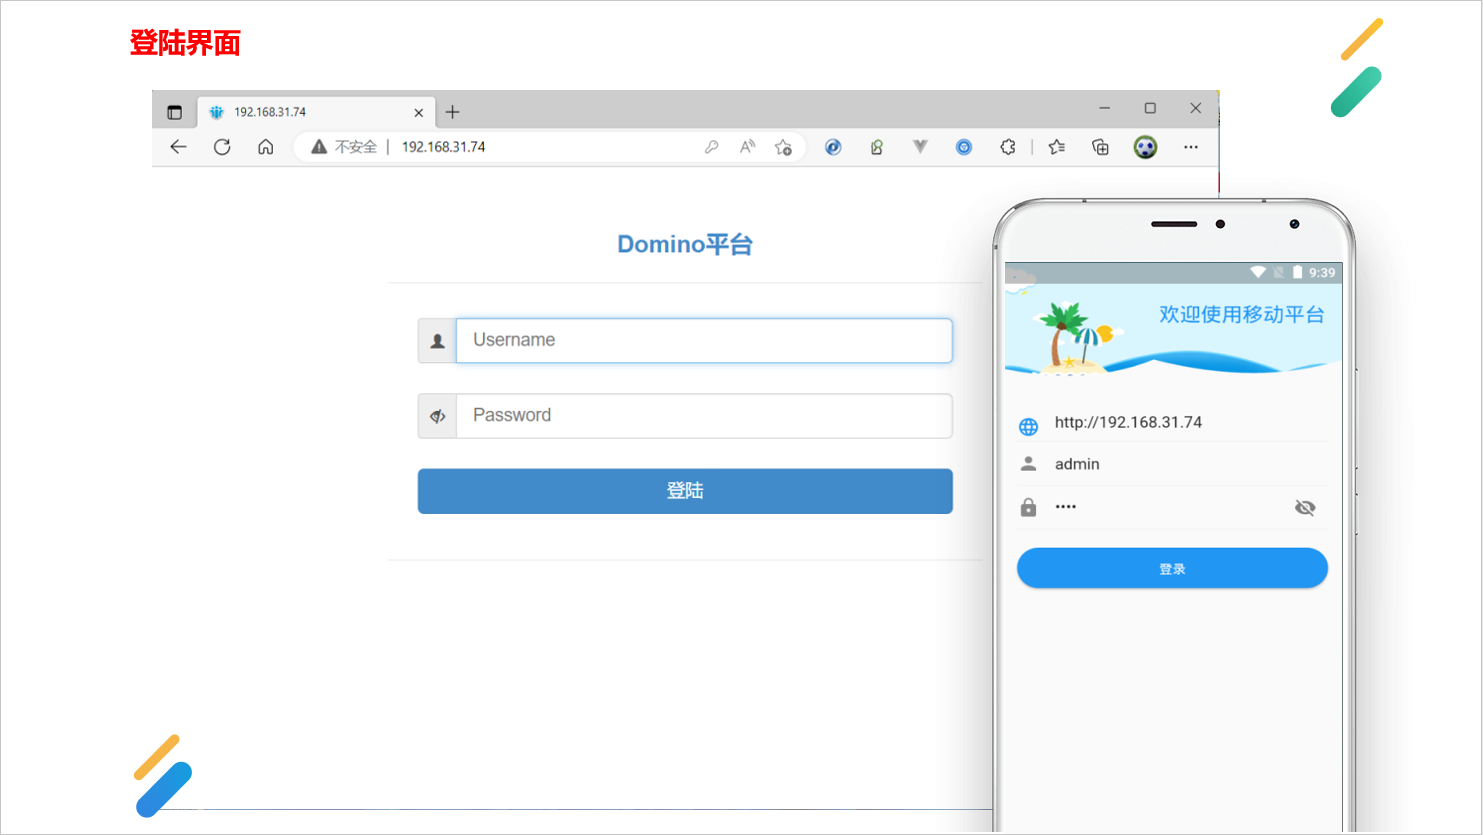Minimize the browser window
The image size is (1483, 835).
(1104, 108)
